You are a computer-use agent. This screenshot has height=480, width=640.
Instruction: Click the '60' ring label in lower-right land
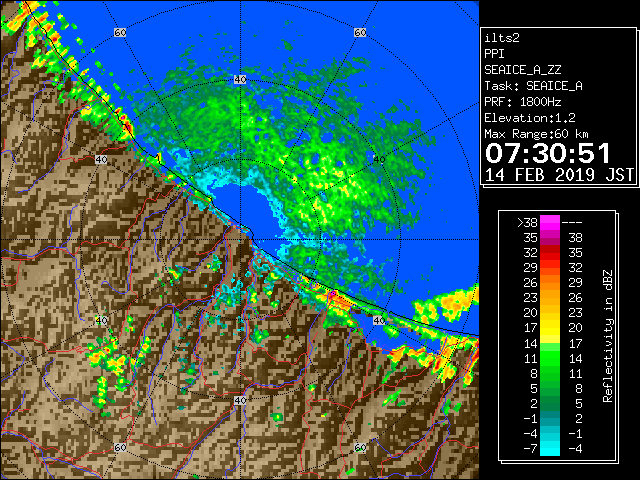[360, 447]
